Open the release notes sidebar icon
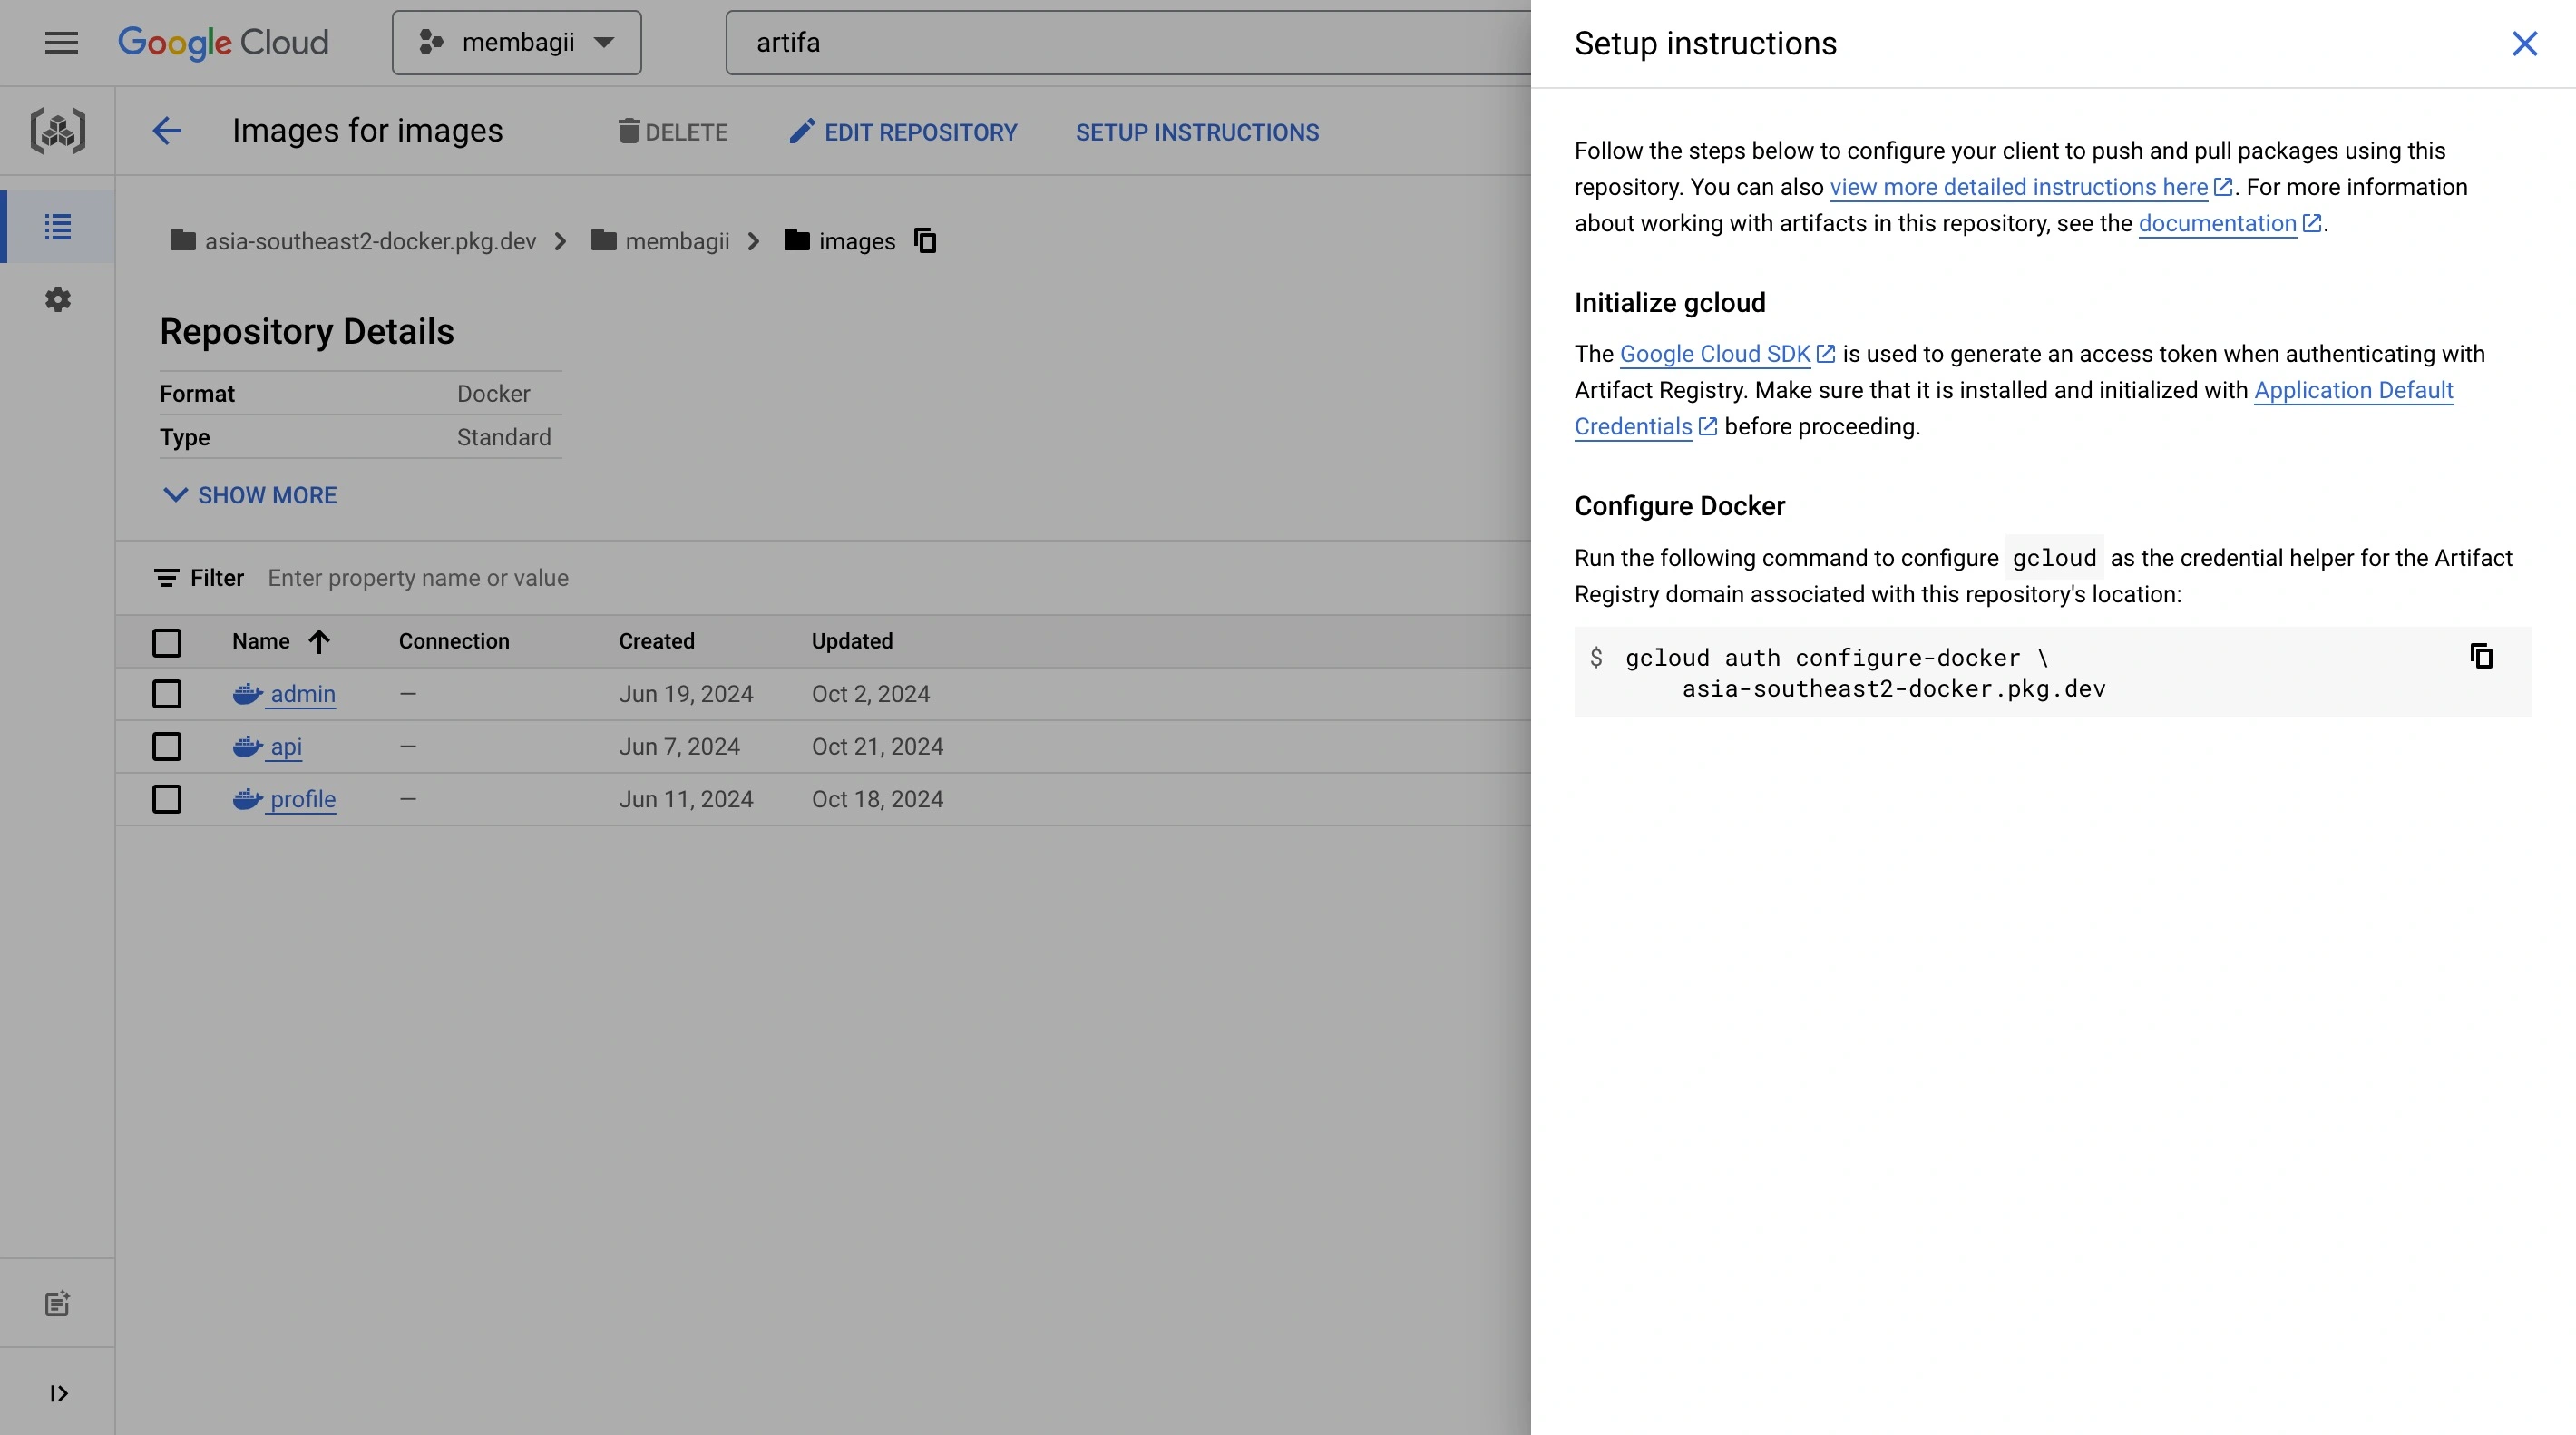This screenshot has width=2576, height=1435. pos(57,1303)
